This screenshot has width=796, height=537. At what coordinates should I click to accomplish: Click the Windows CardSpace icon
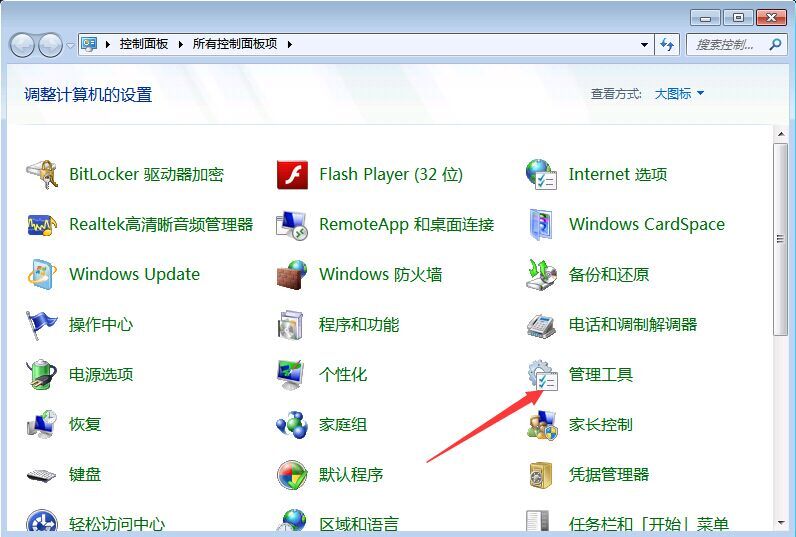(x=541, y=224)
